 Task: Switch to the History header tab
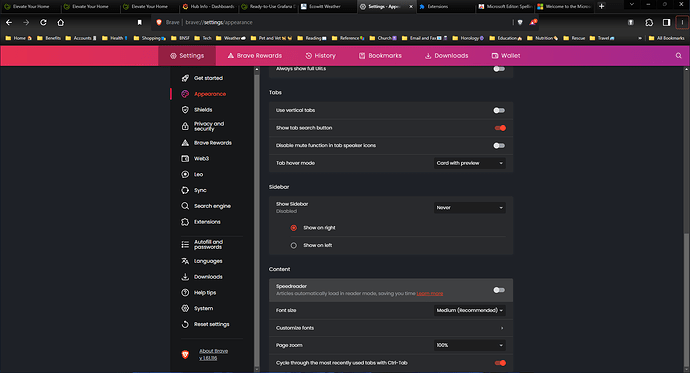pos(320,56)
